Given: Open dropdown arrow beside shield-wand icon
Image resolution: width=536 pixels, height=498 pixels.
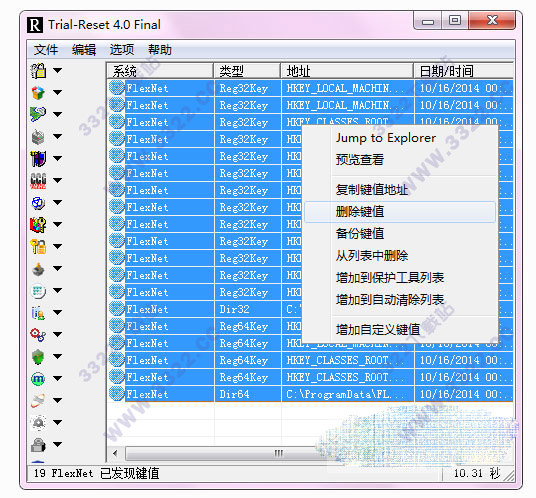Looking at the screenshot, I should 57,158.
